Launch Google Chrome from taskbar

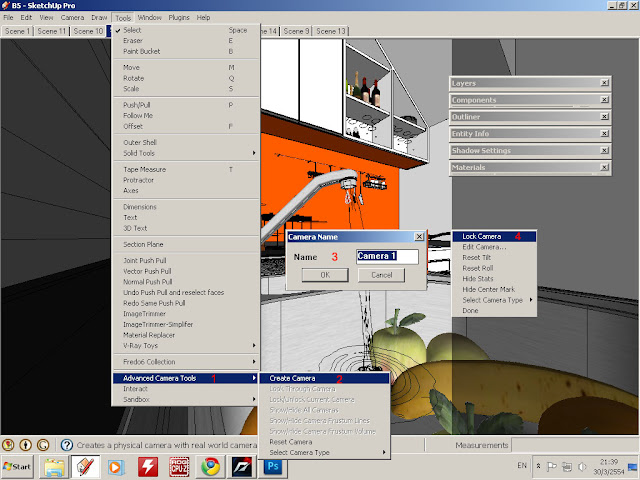tap(211, 467)
